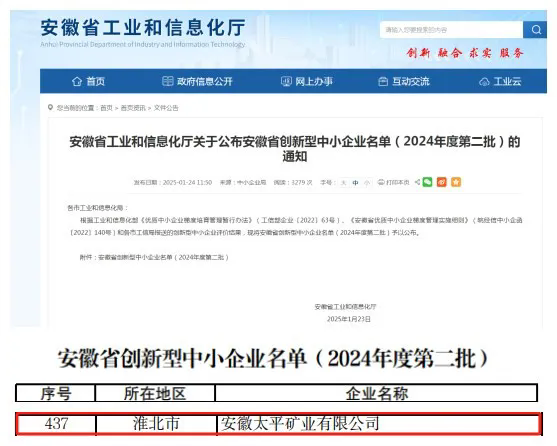
Task: Click the 首页 breadcrumb link
Action: (x=106, y=108)
